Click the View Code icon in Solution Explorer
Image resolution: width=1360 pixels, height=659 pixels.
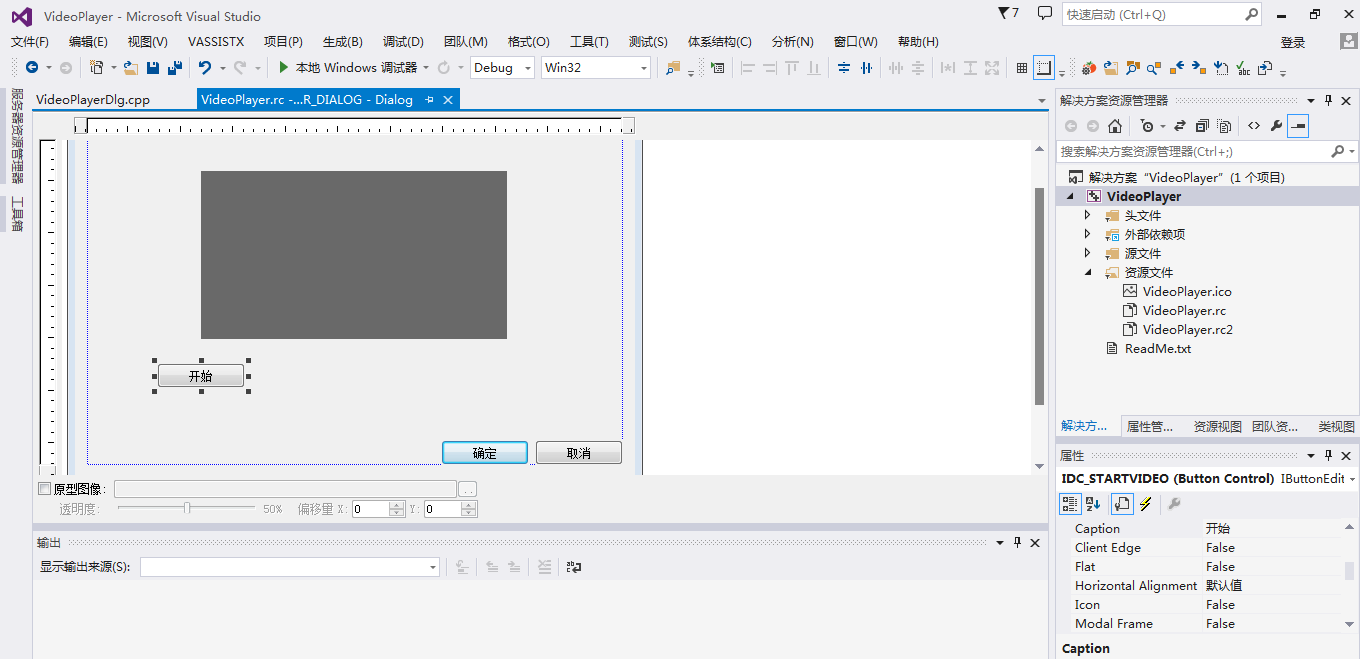1254,125
